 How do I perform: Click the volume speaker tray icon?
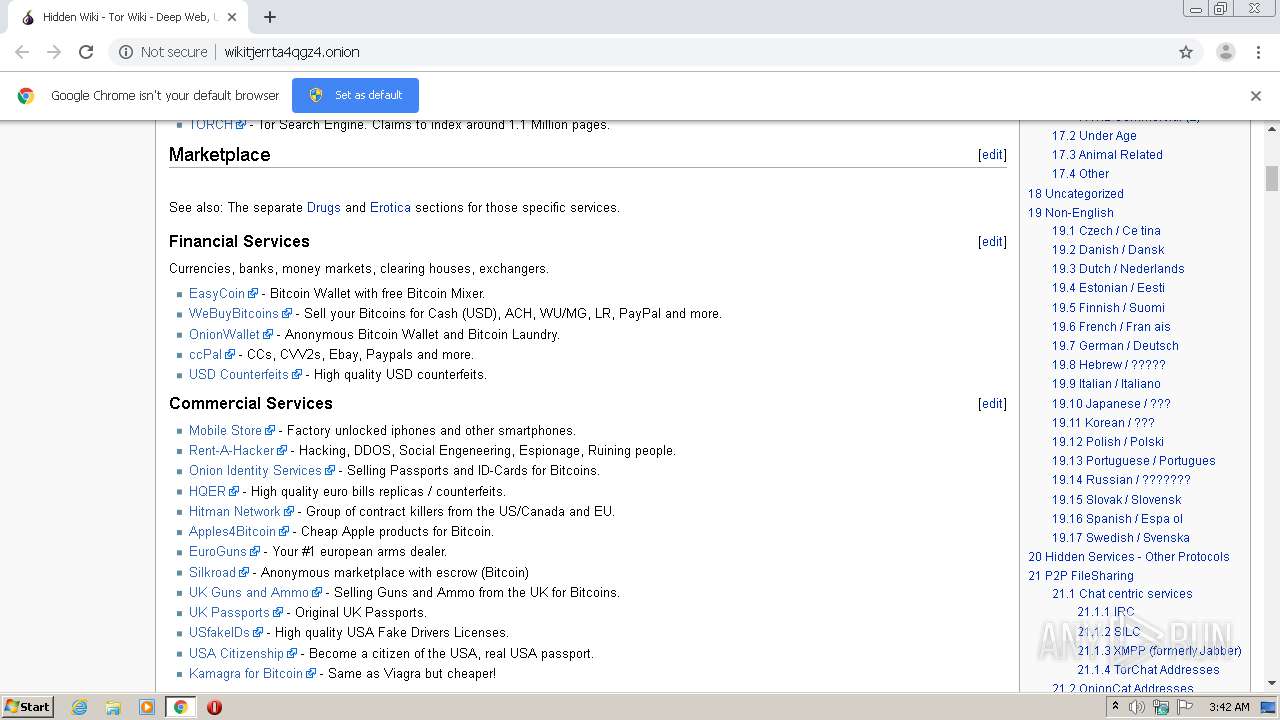coord(1137,707)
